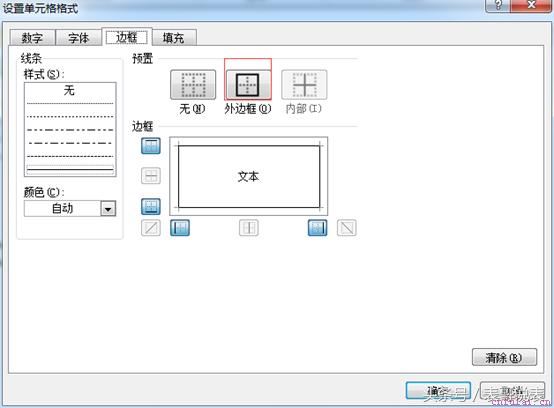Open the 颜色 color dropdown arrow

point(108,209)
